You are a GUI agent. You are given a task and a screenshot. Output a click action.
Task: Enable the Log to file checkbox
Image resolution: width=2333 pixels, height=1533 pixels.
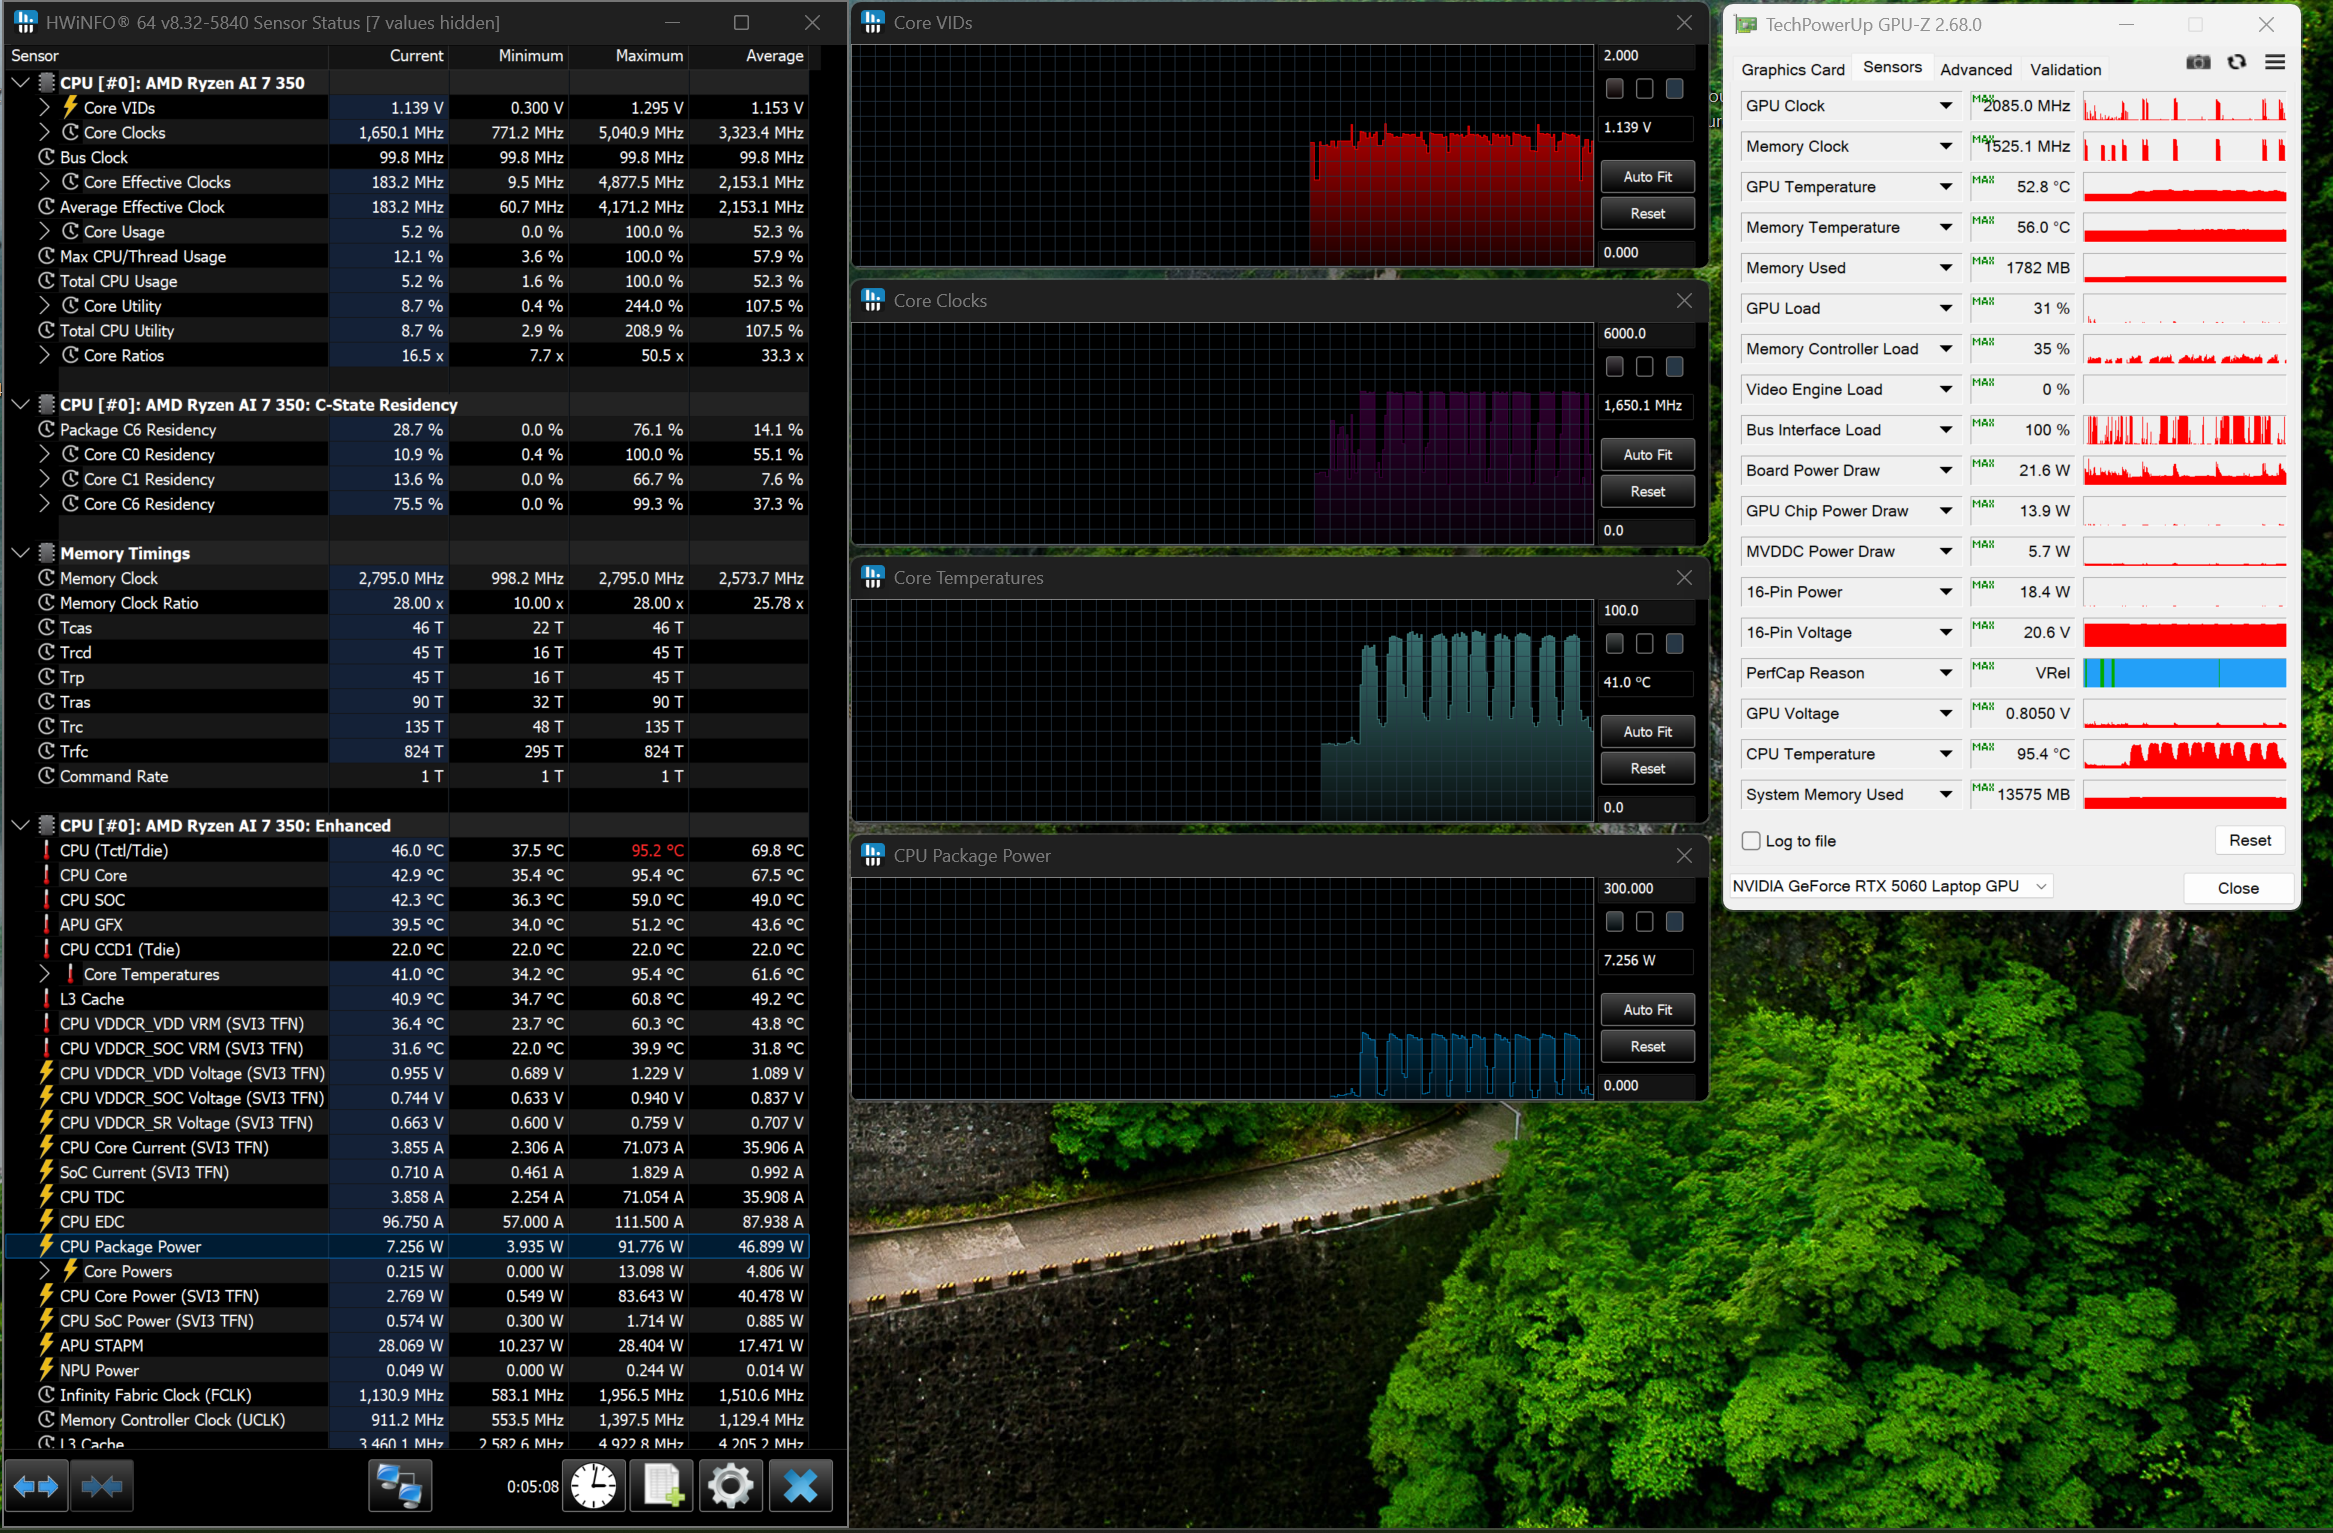click(x=1751, y=841)
